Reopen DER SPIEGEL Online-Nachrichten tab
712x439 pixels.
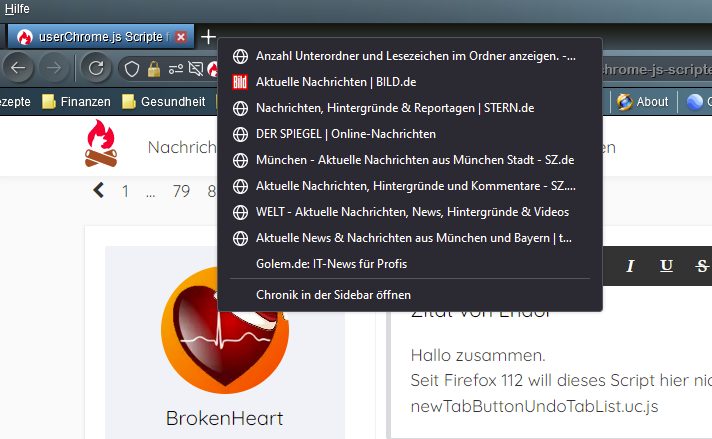click(410, 134)
